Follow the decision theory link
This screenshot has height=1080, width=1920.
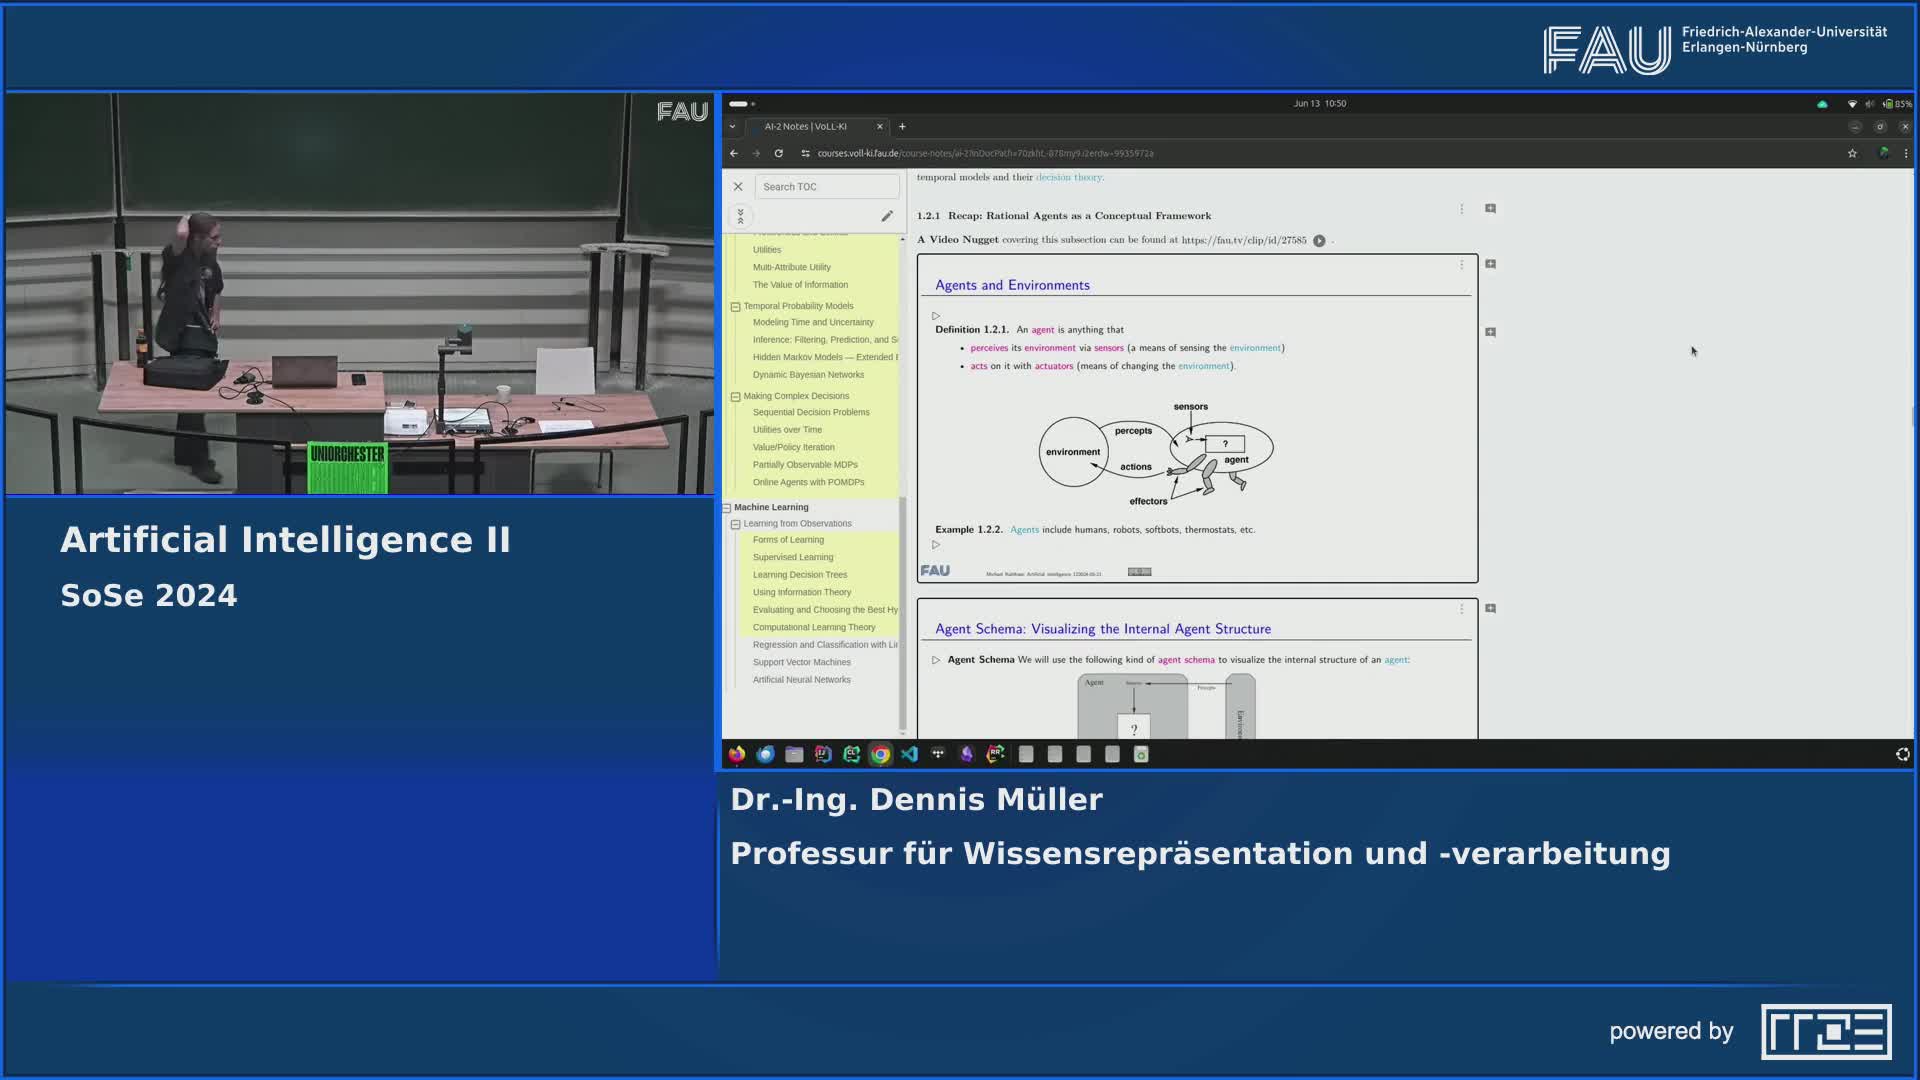[1068, 177]
